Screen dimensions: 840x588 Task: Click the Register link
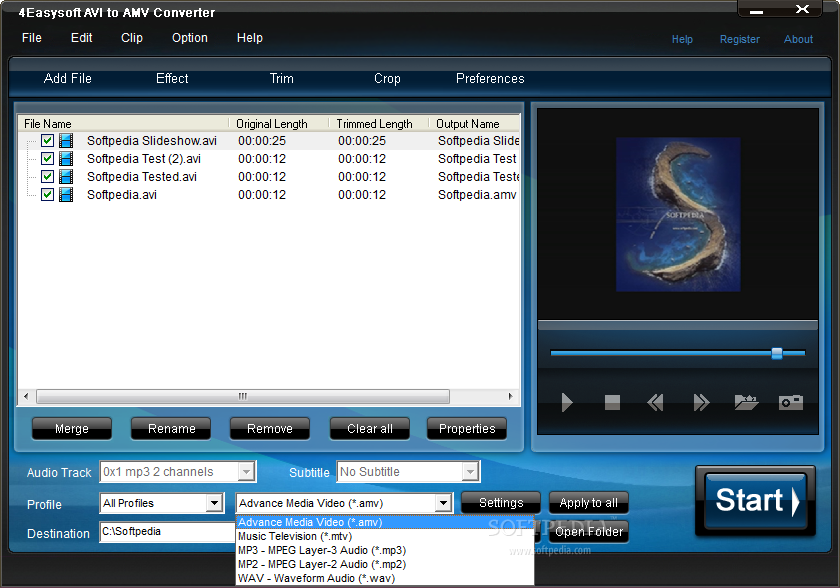pos(739,39)
